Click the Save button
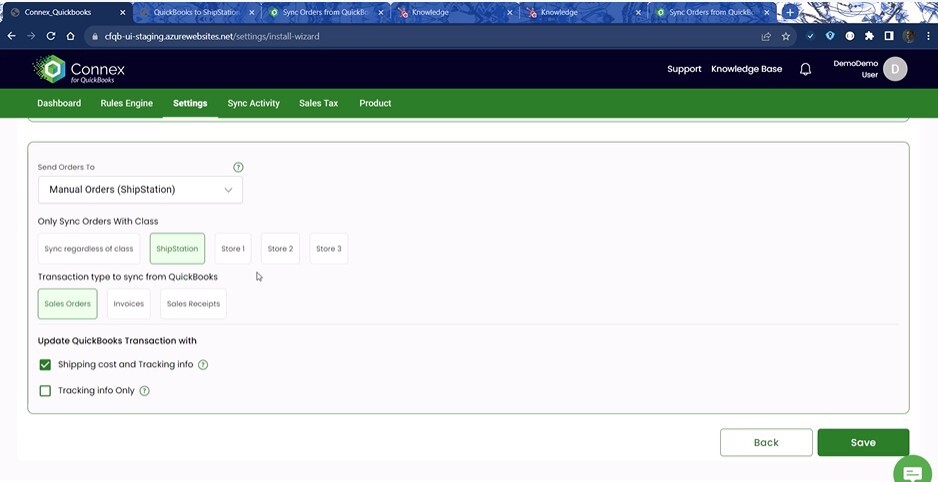938x482 pixels. point(863,443)
